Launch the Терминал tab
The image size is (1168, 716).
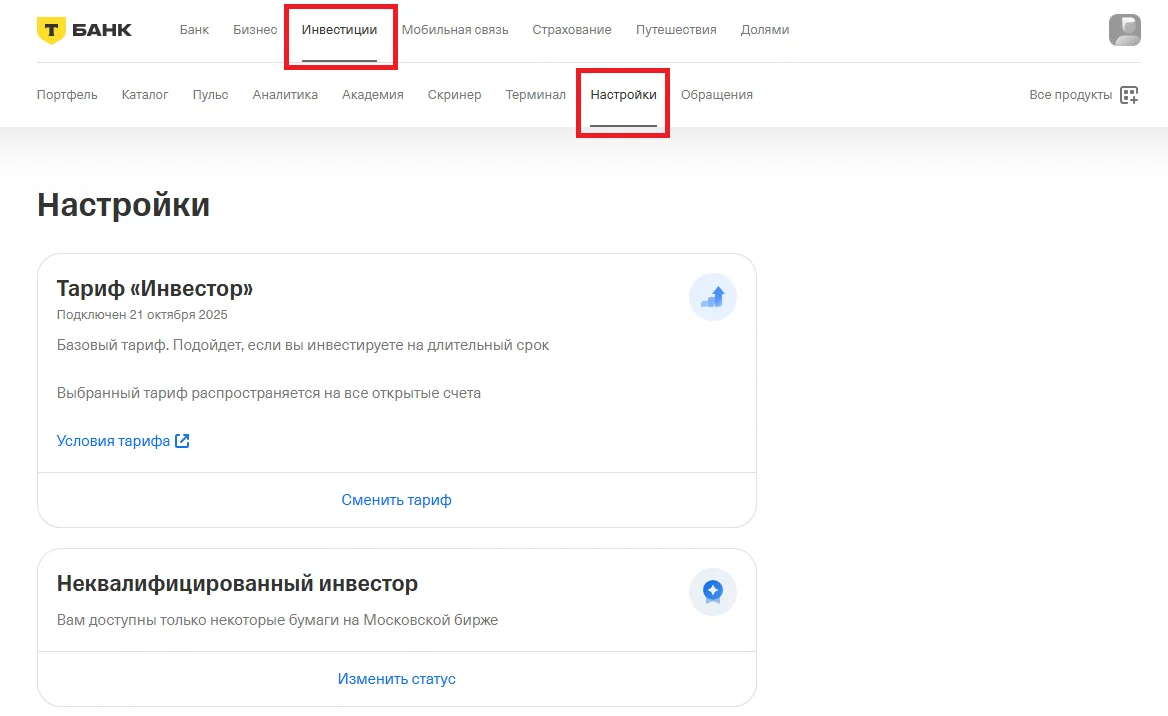[536, 95]
